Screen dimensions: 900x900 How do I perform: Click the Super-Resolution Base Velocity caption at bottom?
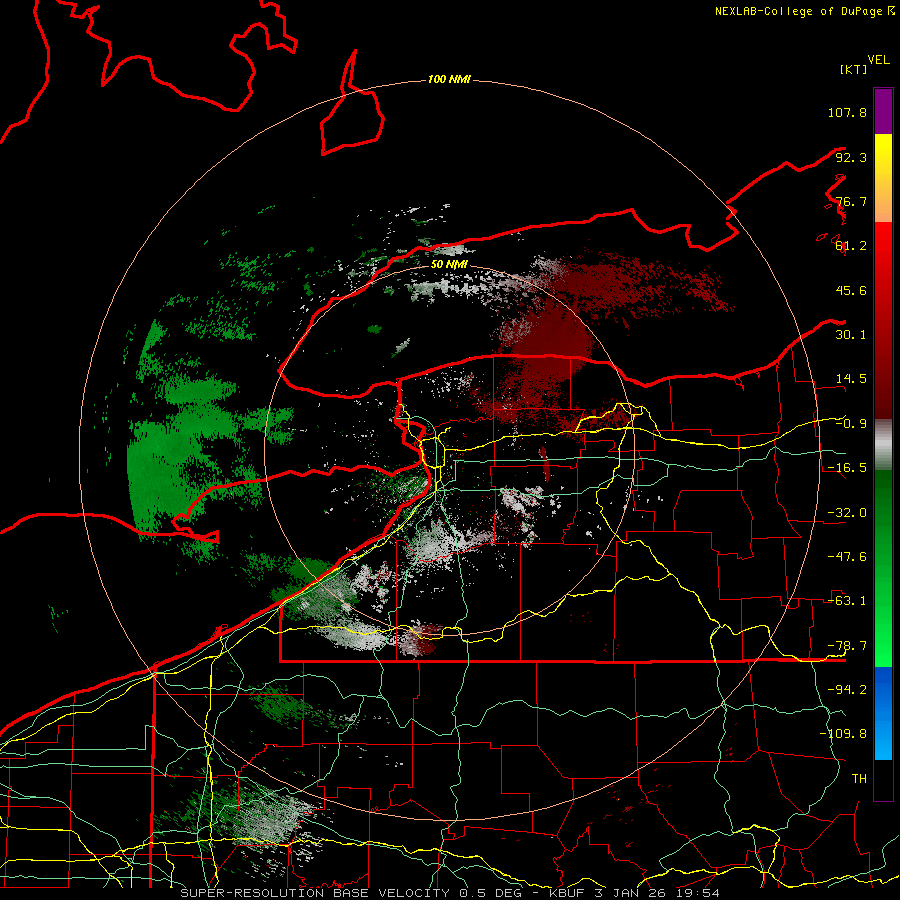point(450,893)
